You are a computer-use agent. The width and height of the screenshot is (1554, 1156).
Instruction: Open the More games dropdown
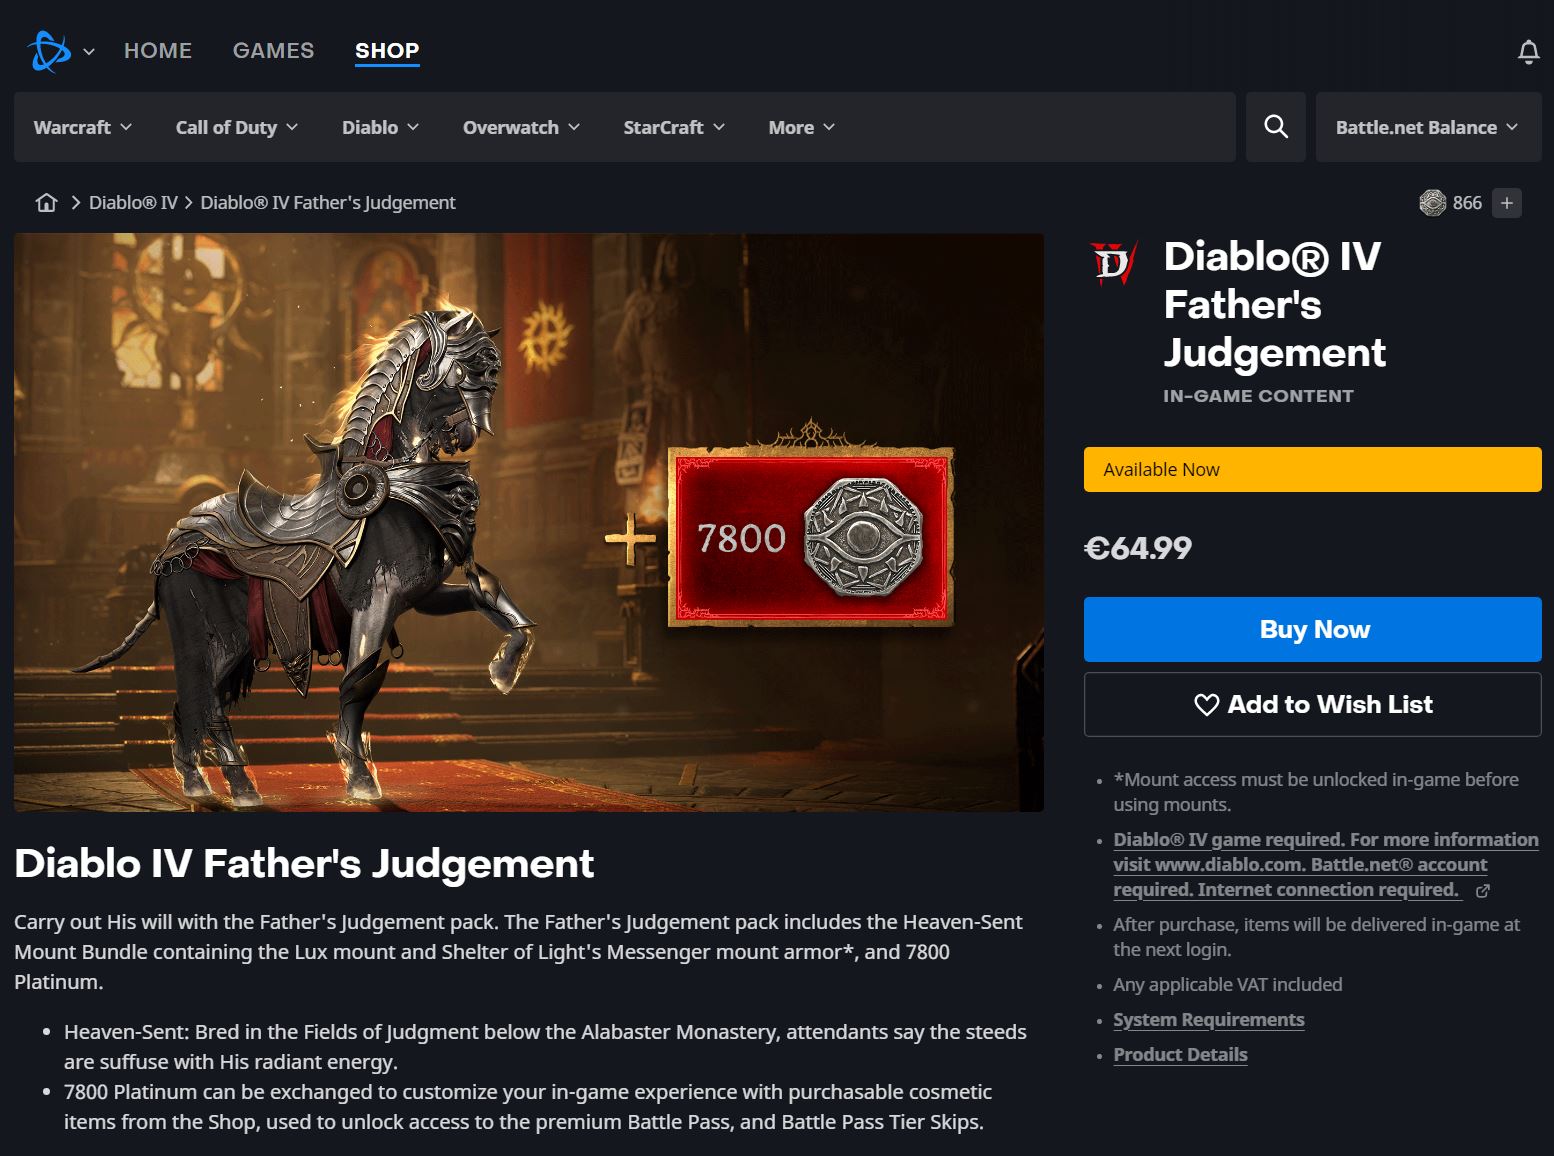coord(801,127)
